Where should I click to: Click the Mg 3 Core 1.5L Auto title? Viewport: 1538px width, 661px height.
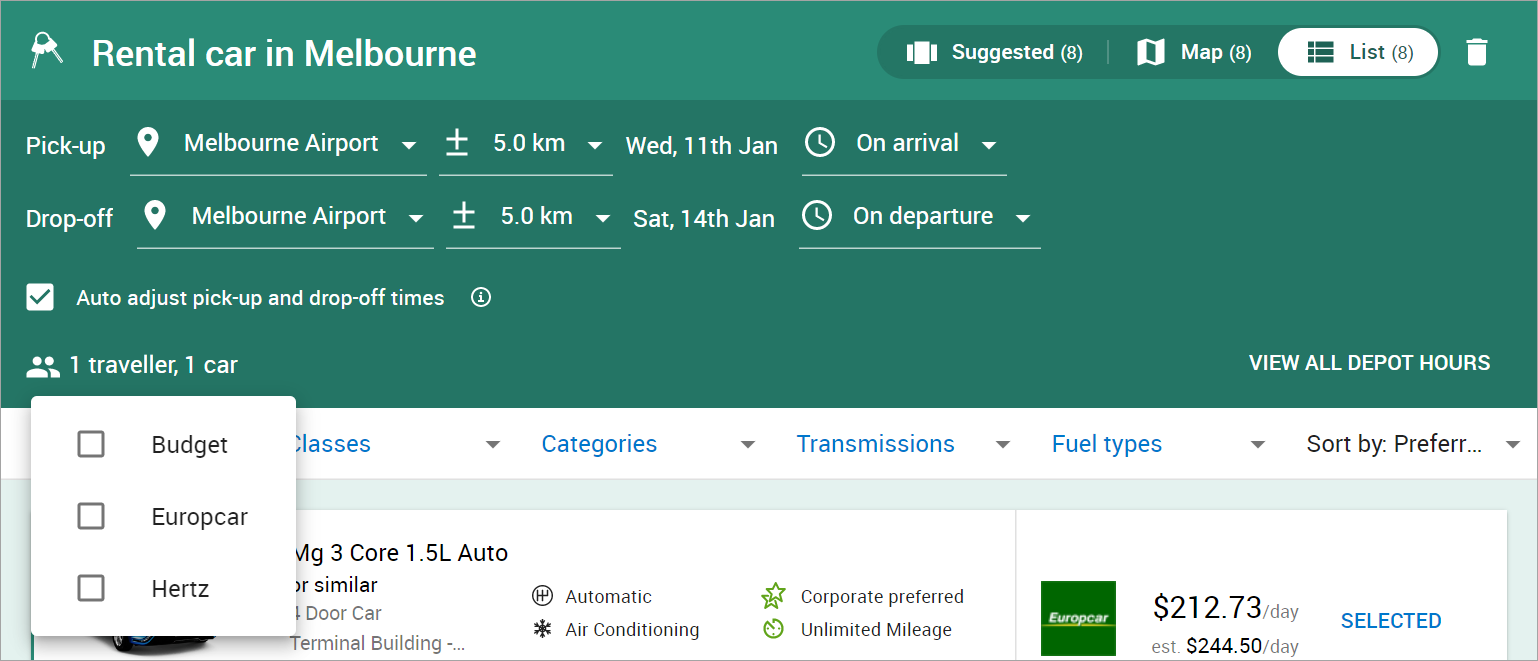point(400,553)
